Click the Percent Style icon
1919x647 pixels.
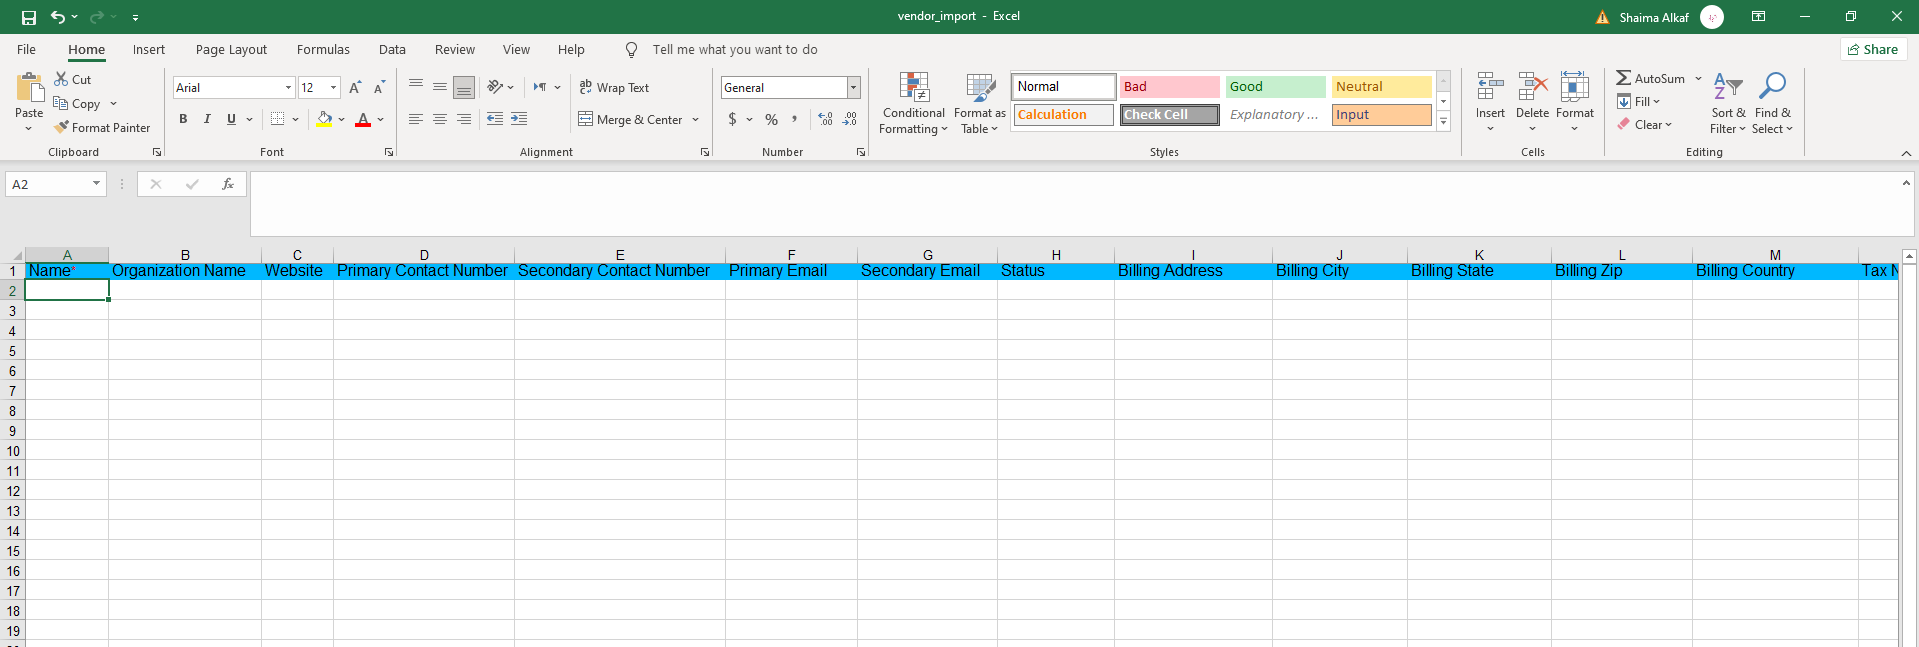pos(771,119)
